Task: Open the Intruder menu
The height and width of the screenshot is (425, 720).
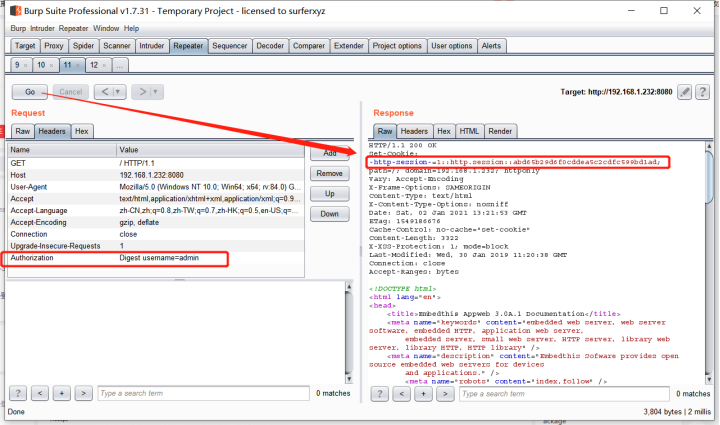Action: [42, 28]
